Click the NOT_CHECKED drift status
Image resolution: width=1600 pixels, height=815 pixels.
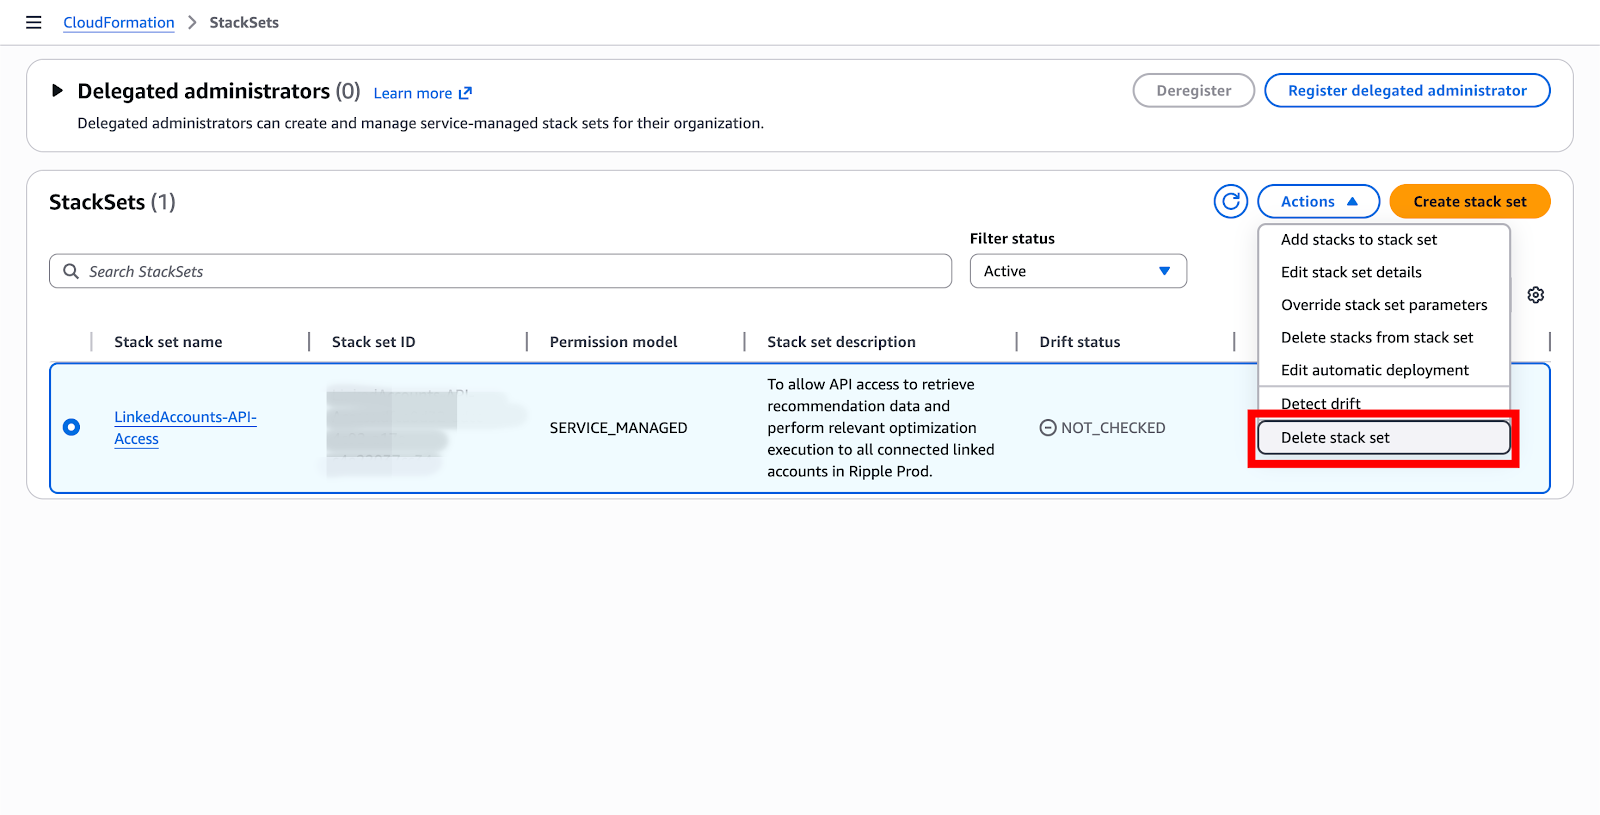tap(1102, 428)
